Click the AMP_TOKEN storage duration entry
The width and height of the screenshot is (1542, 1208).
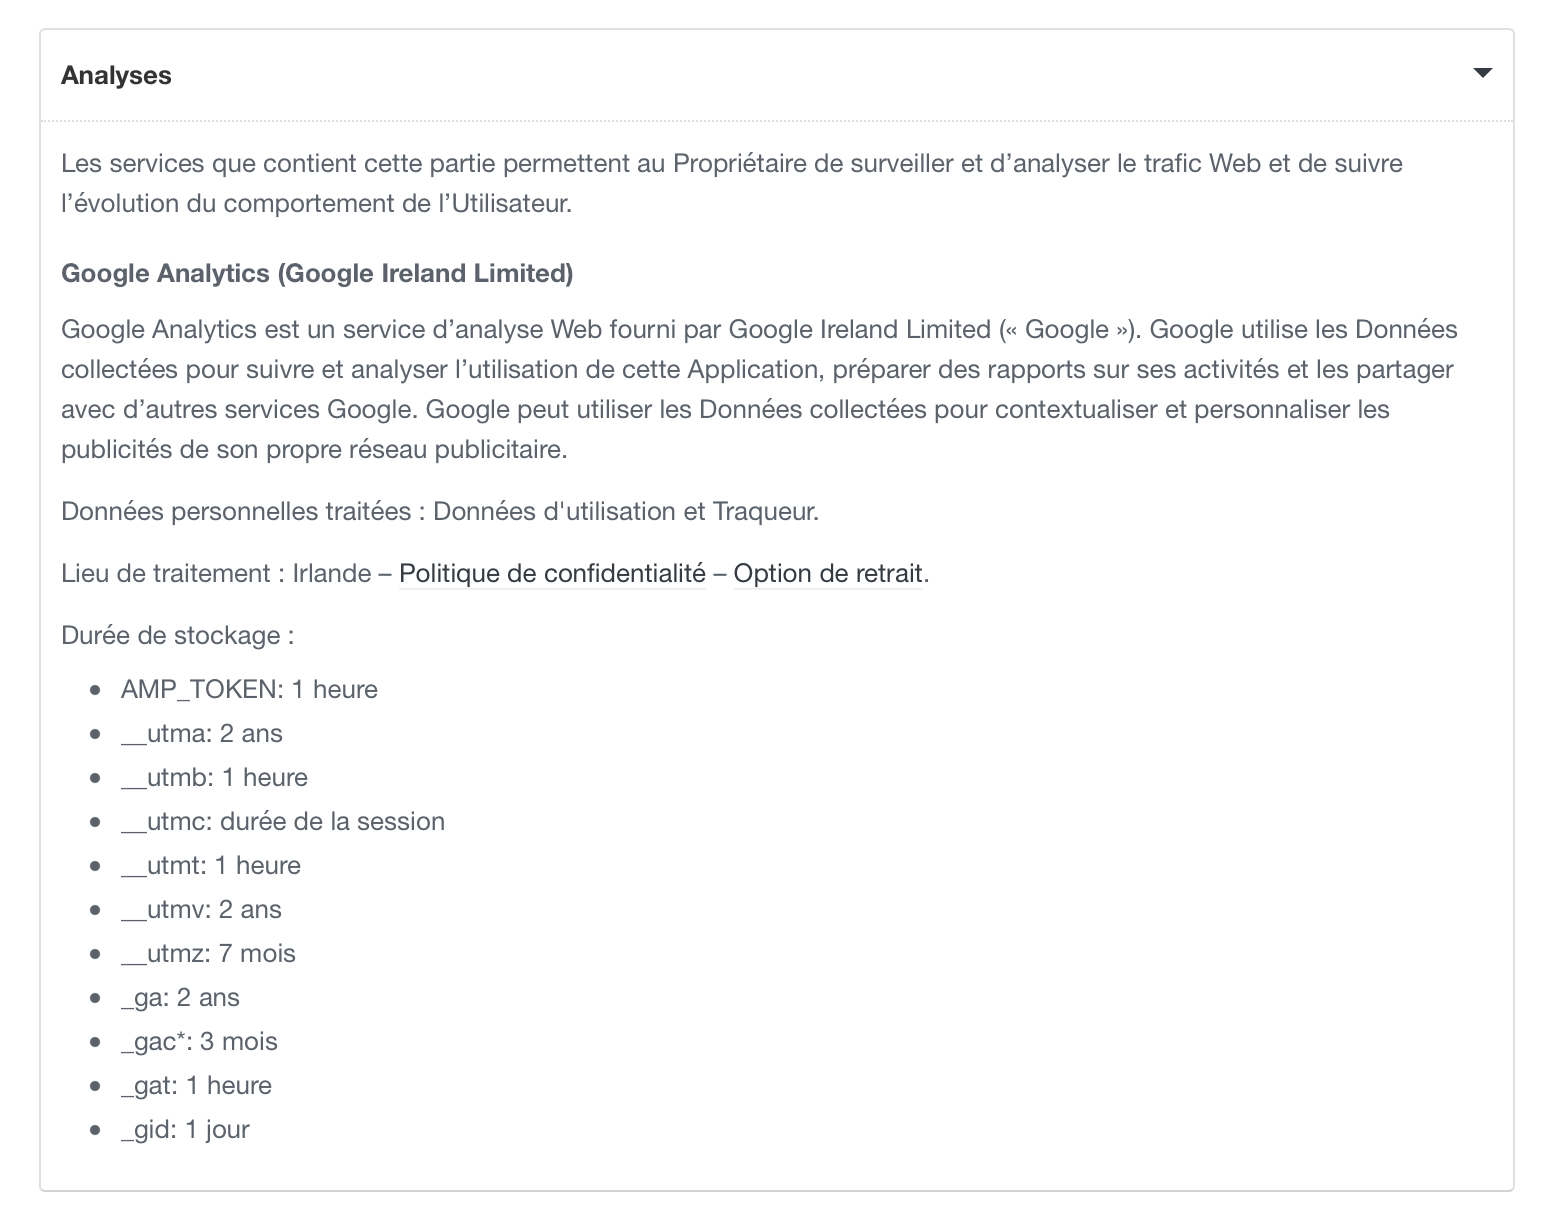(x=249, y=690)
